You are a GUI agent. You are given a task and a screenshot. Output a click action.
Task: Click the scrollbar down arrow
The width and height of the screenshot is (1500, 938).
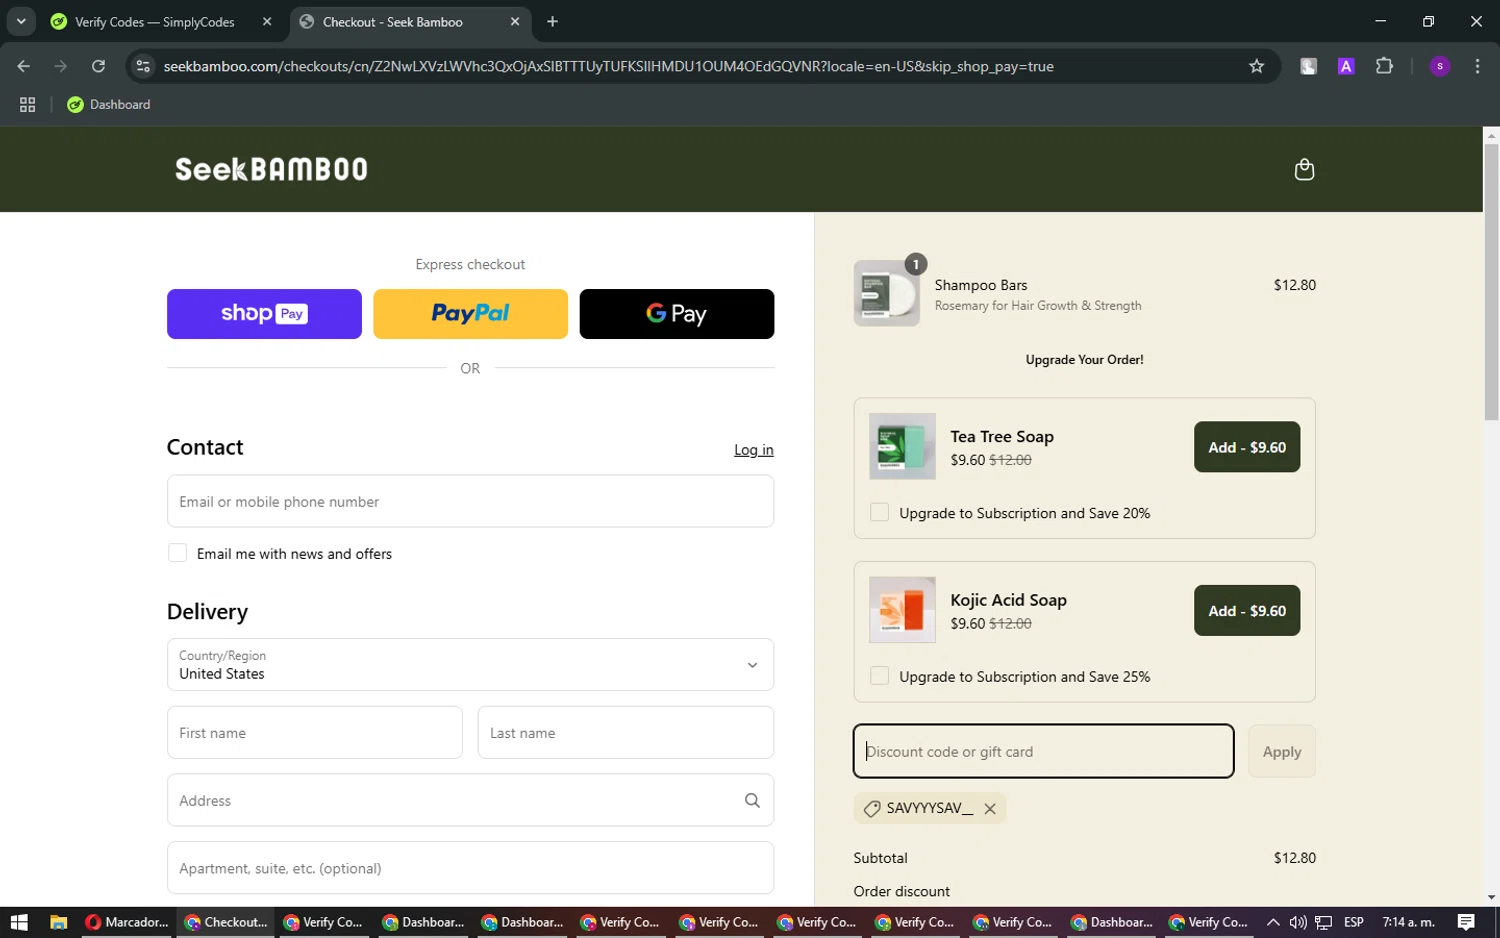pos(1491,898)
